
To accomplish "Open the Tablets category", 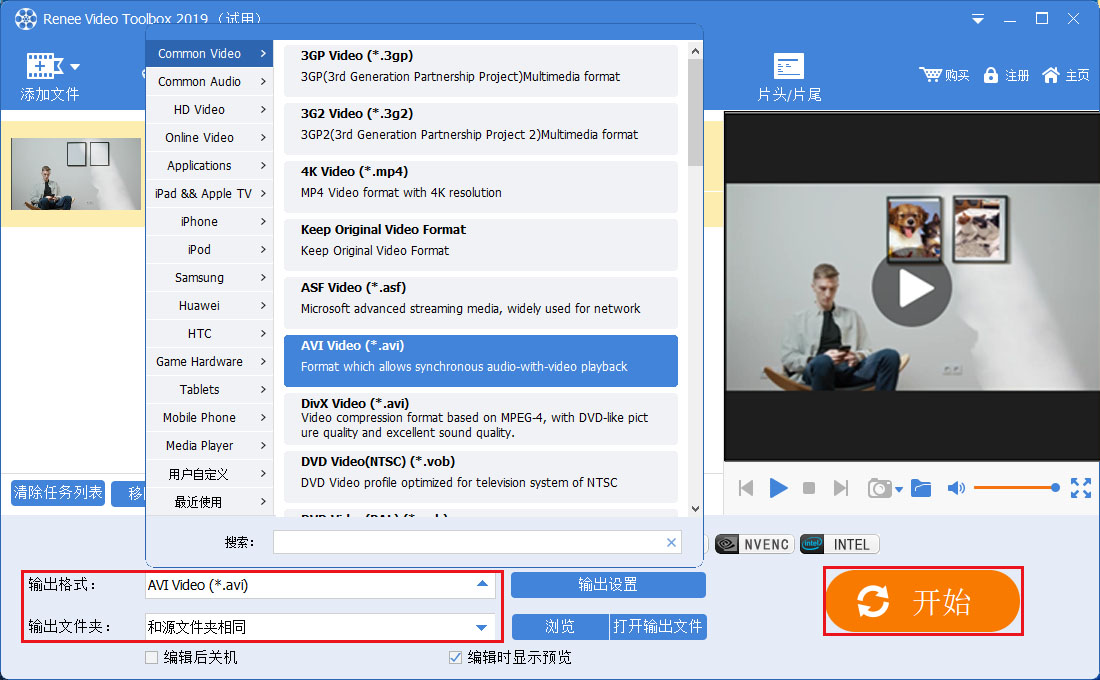I will (x=209, y=389).
